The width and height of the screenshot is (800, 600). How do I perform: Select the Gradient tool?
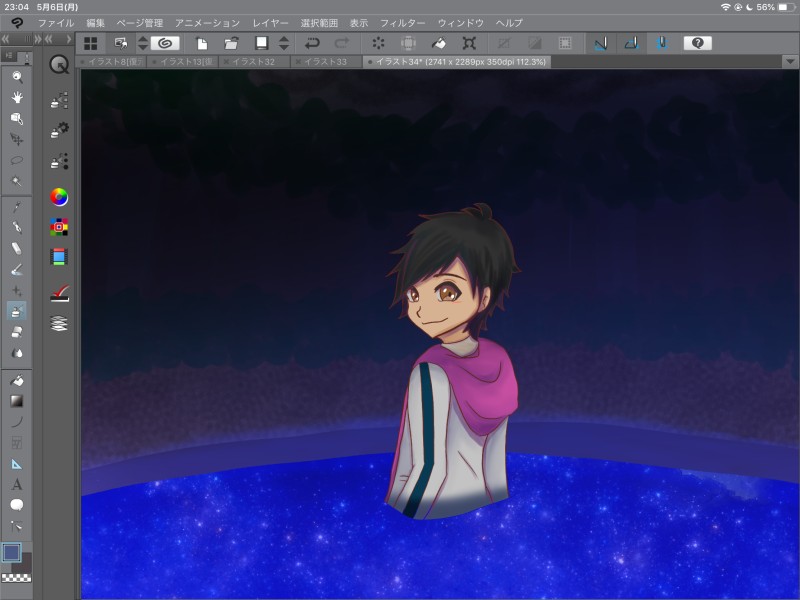17,401
